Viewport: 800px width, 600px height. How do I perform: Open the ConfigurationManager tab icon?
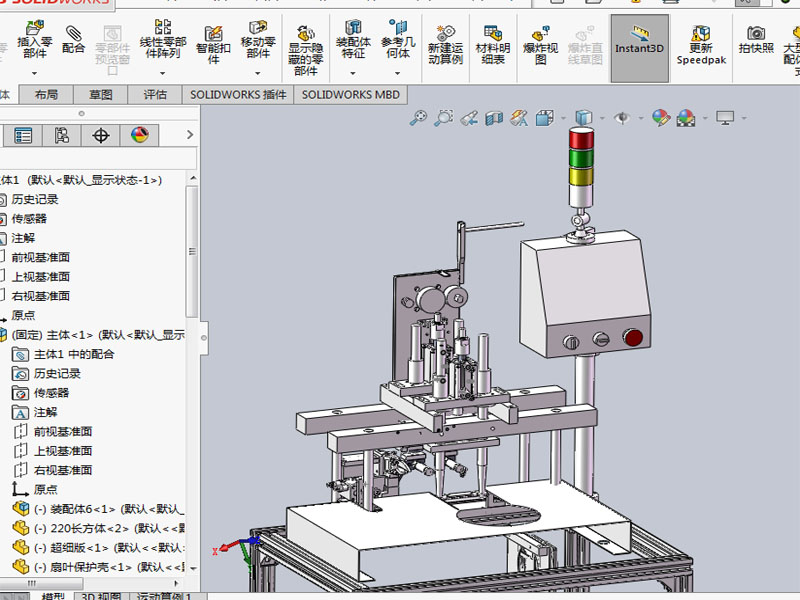(62, 135)
